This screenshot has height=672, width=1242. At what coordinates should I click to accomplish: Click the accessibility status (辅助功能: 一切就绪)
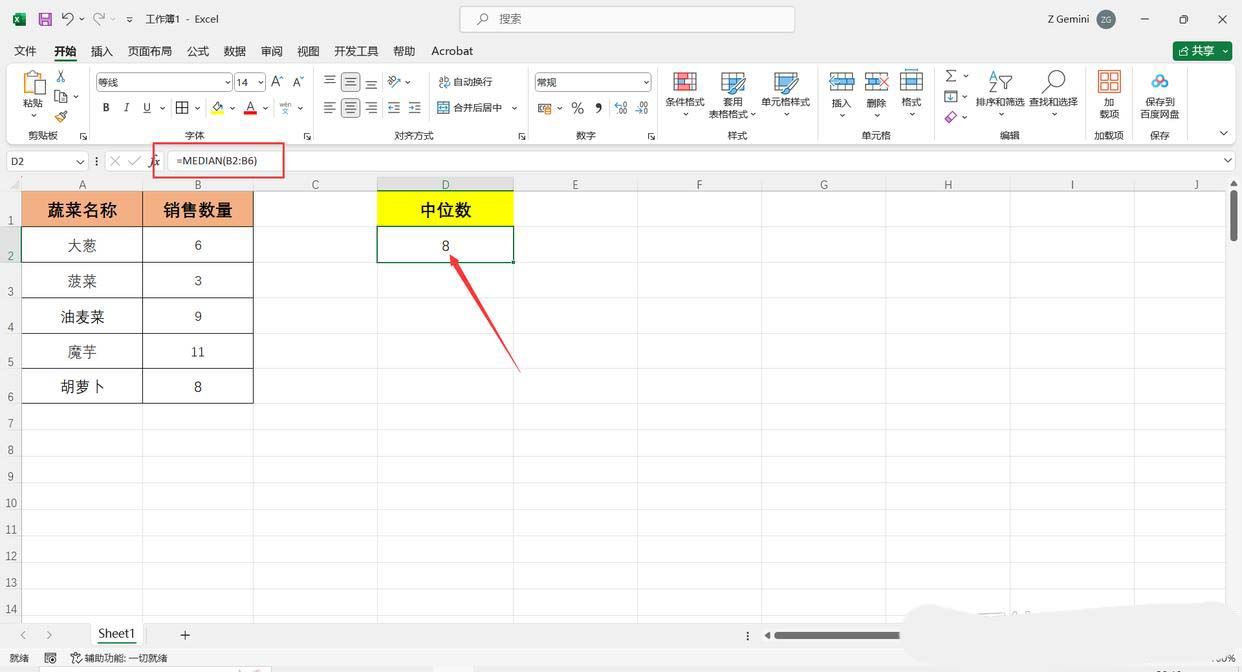tap(119, 658)
